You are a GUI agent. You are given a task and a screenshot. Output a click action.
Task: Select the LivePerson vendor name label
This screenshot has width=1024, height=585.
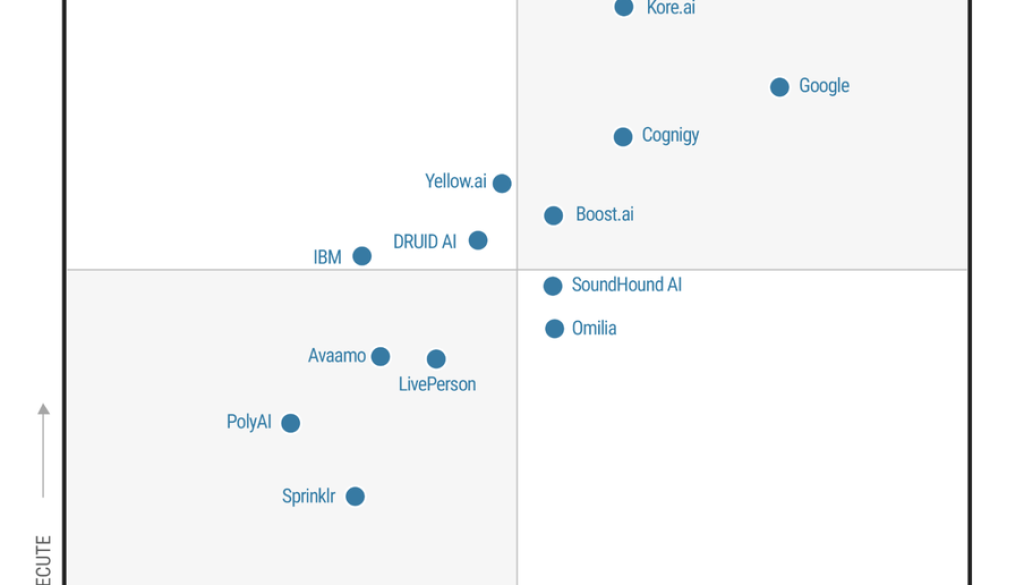click(x=437, y=384)
